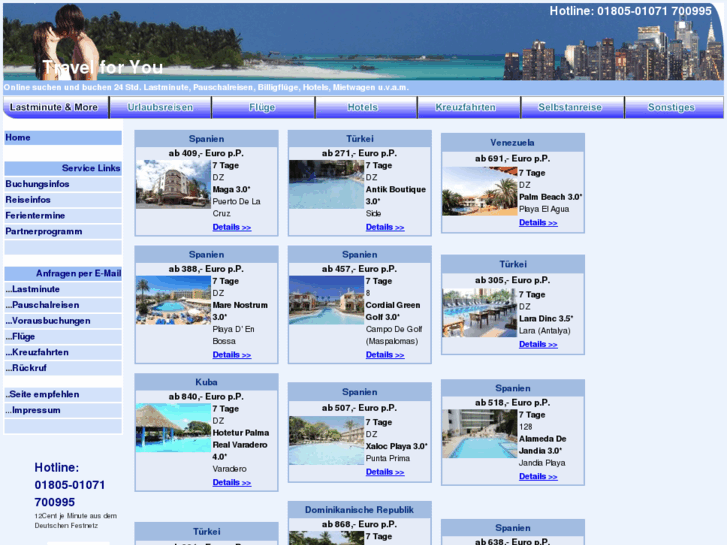
Task: Click the Kuba card header
Action: click(206, 382)
